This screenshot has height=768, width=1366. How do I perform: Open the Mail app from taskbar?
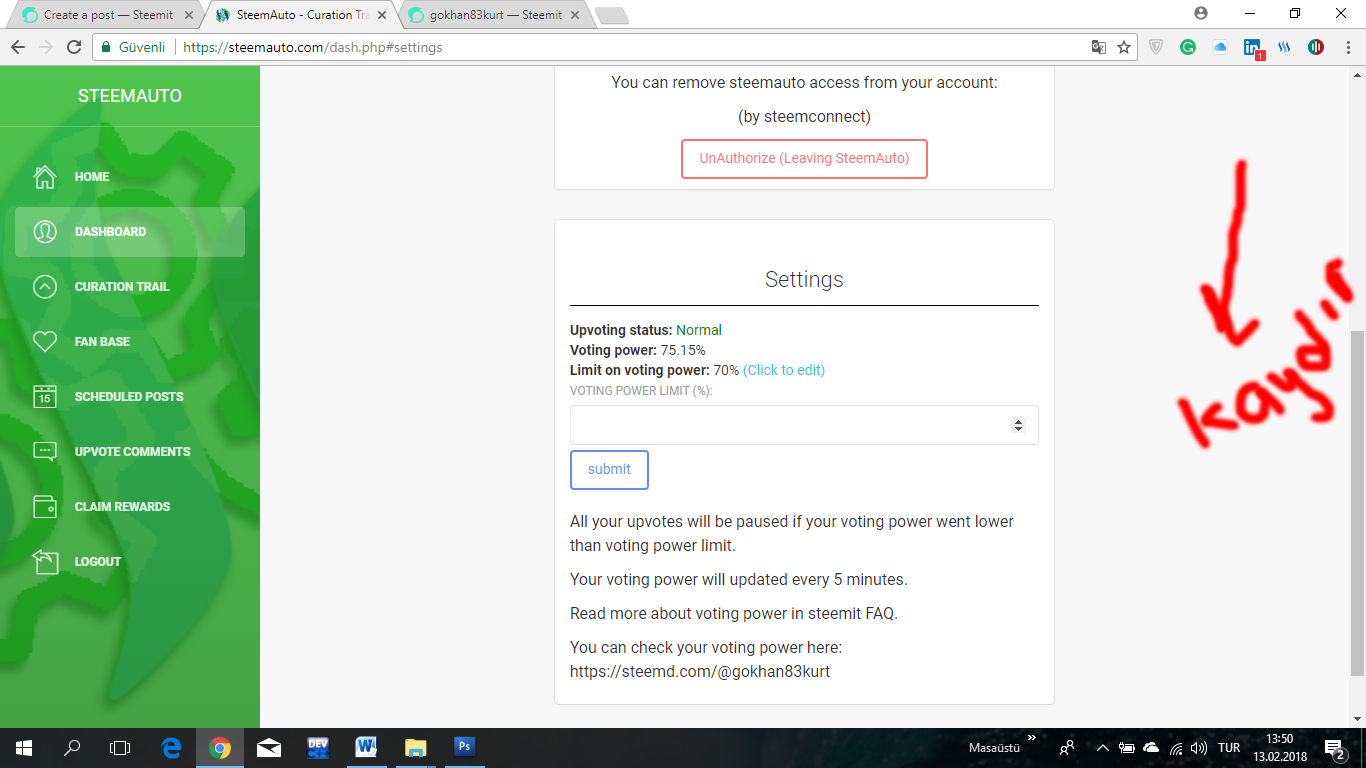[269, 747]
